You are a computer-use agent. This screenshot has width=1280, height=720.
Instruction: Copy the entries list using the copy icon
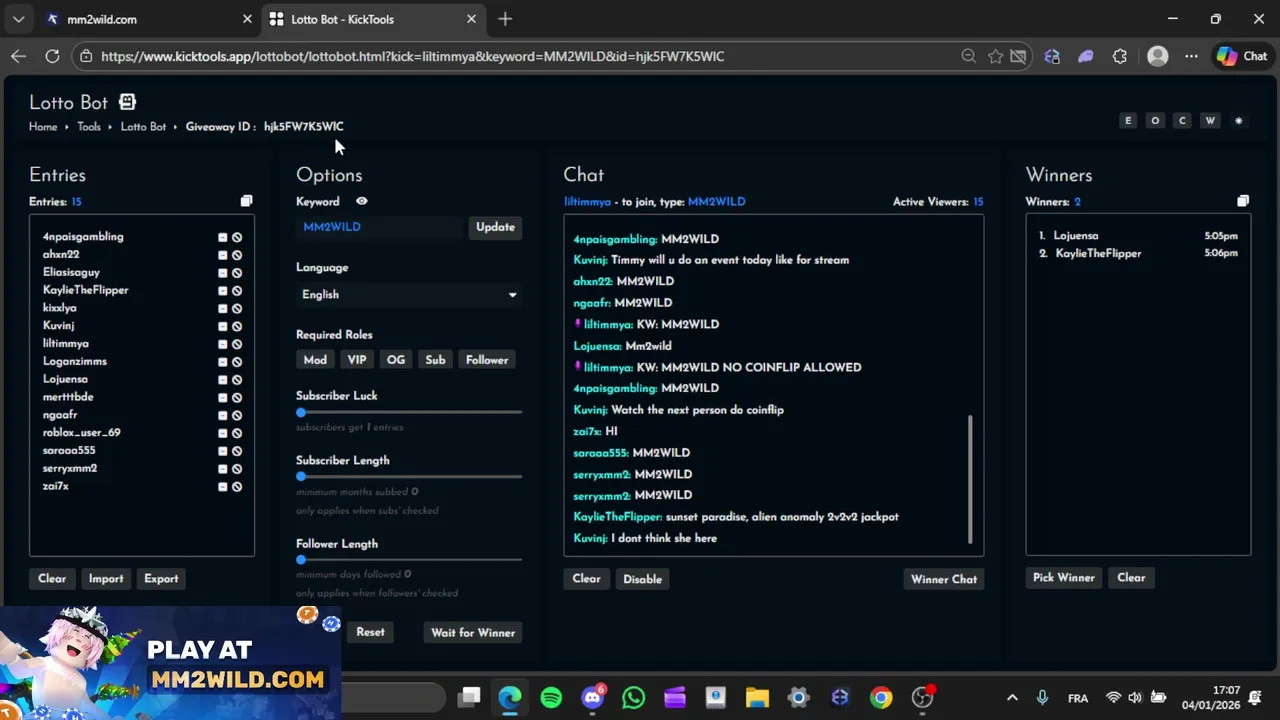coord(246,201)
